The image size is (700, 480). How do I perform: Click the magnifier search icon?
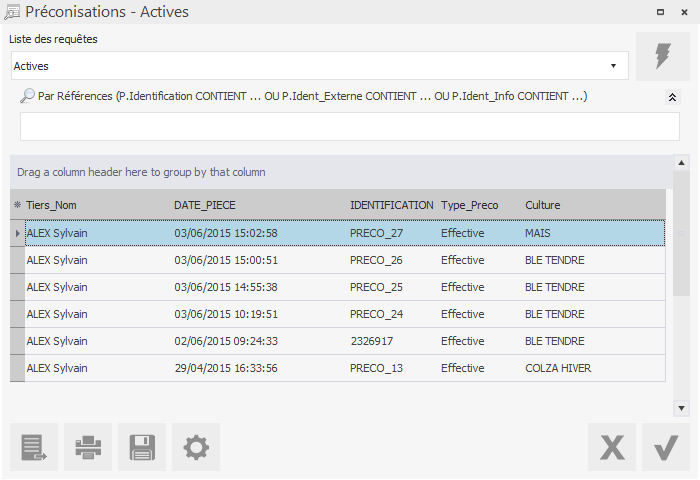coord(27,97)
